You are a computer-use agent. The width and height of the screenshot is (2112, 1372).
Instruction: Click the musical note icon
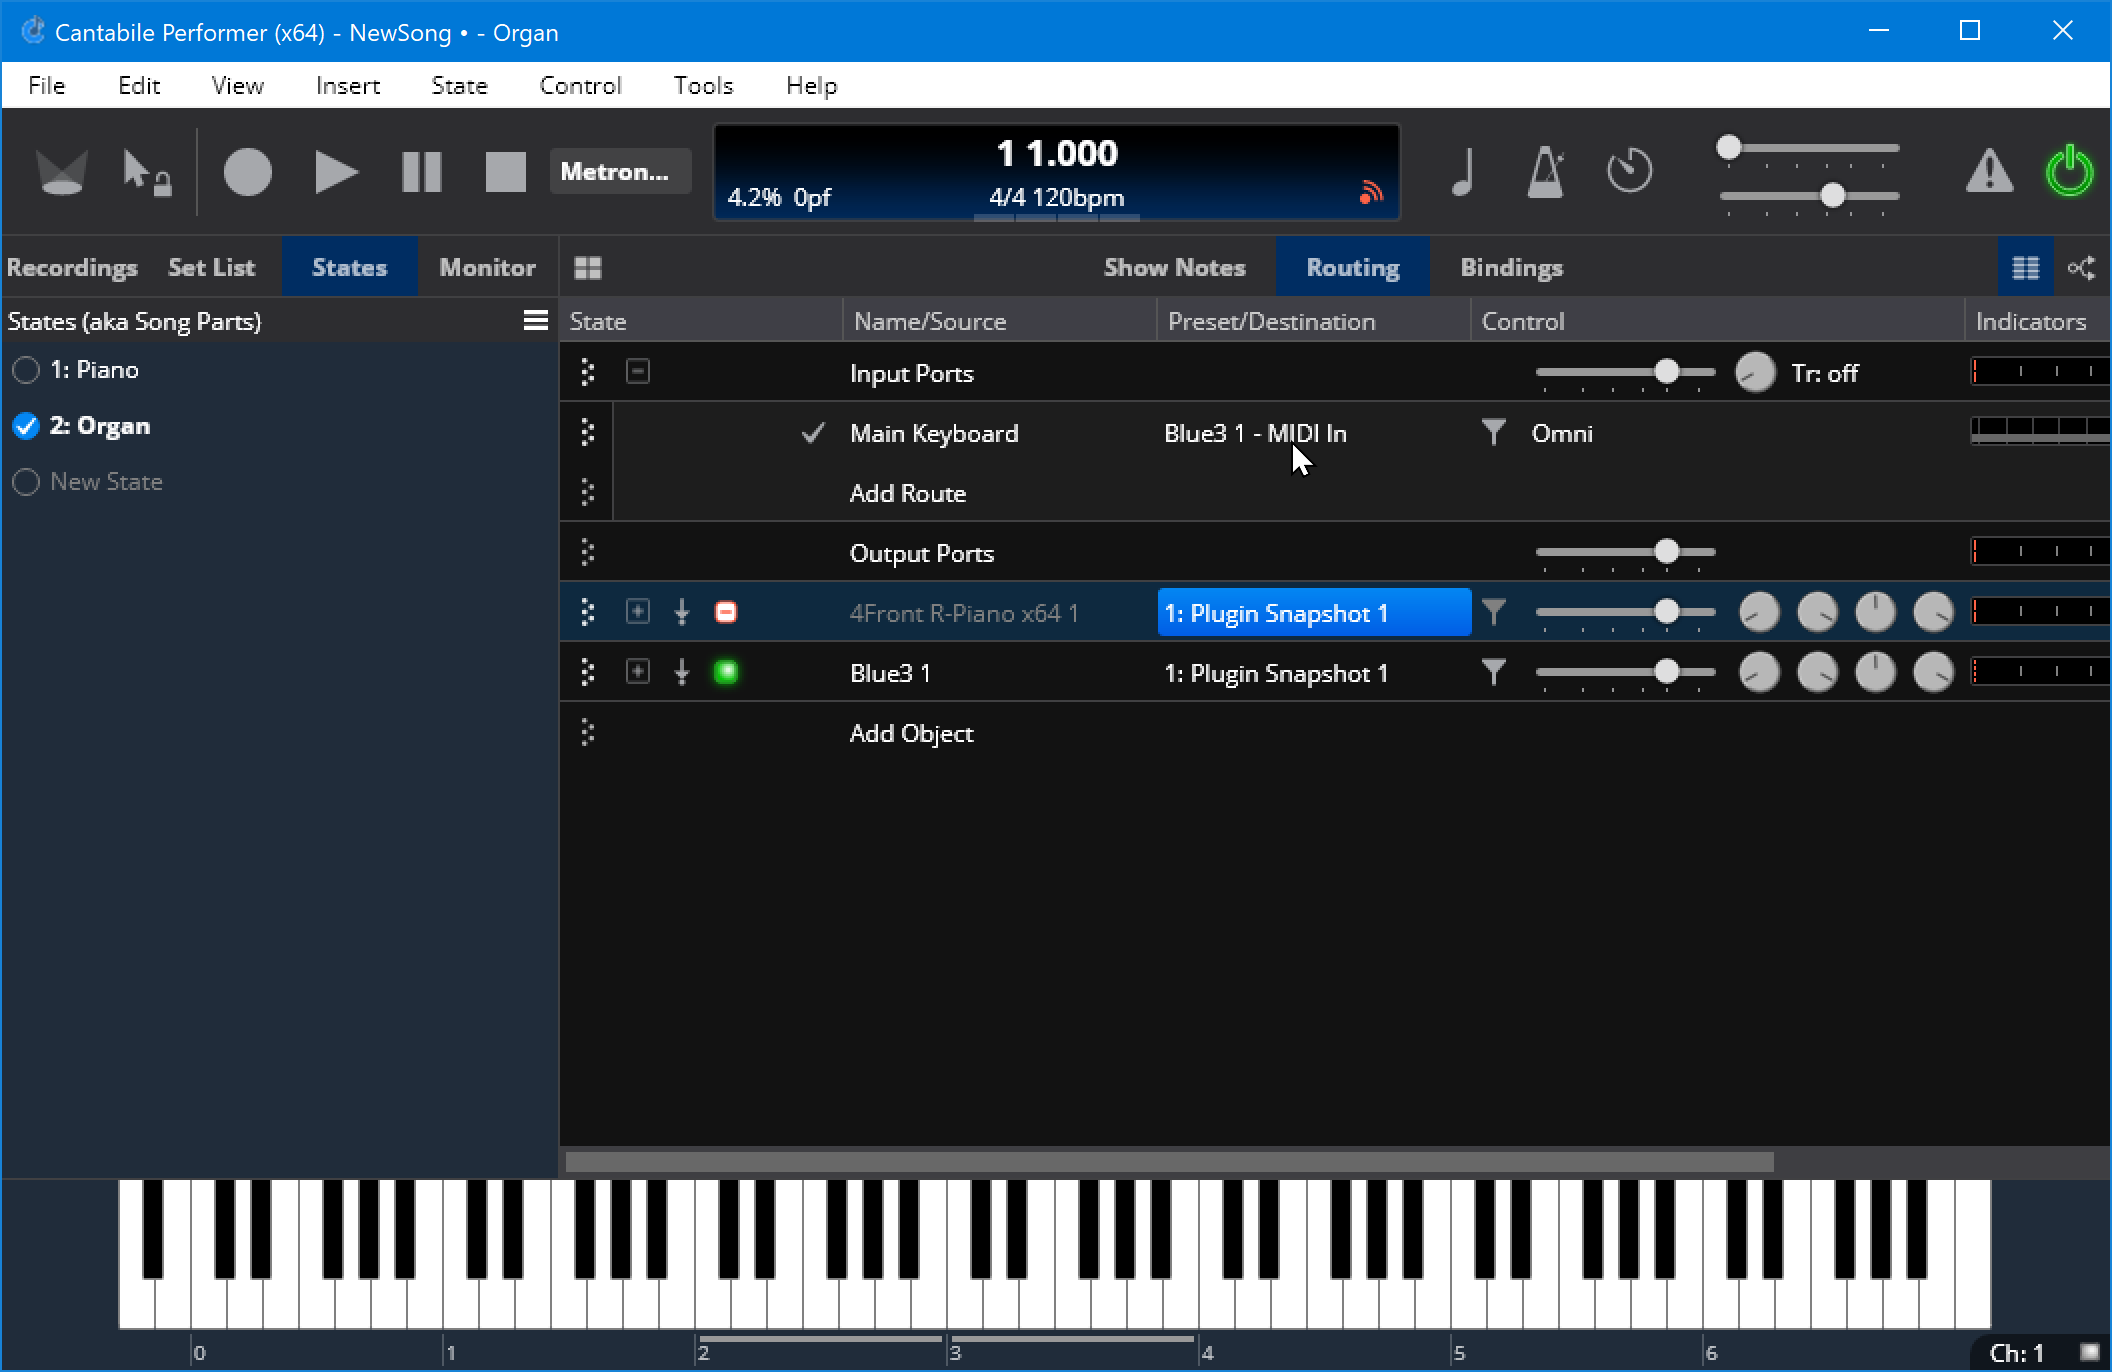pos(1463,171)
